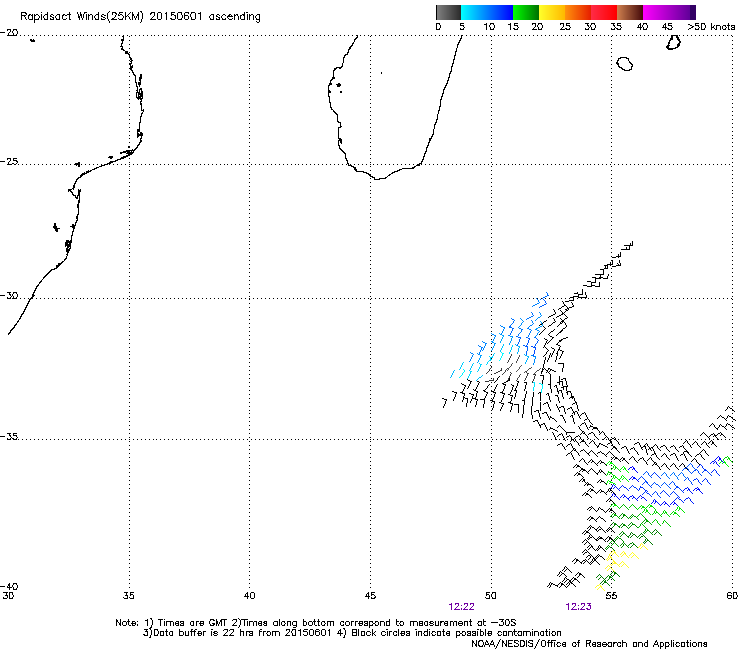Image resolution: width=740 pixels, height=650 pixels.
Task: Click the '>50 knots' legend label
Action: coord(711,27)
